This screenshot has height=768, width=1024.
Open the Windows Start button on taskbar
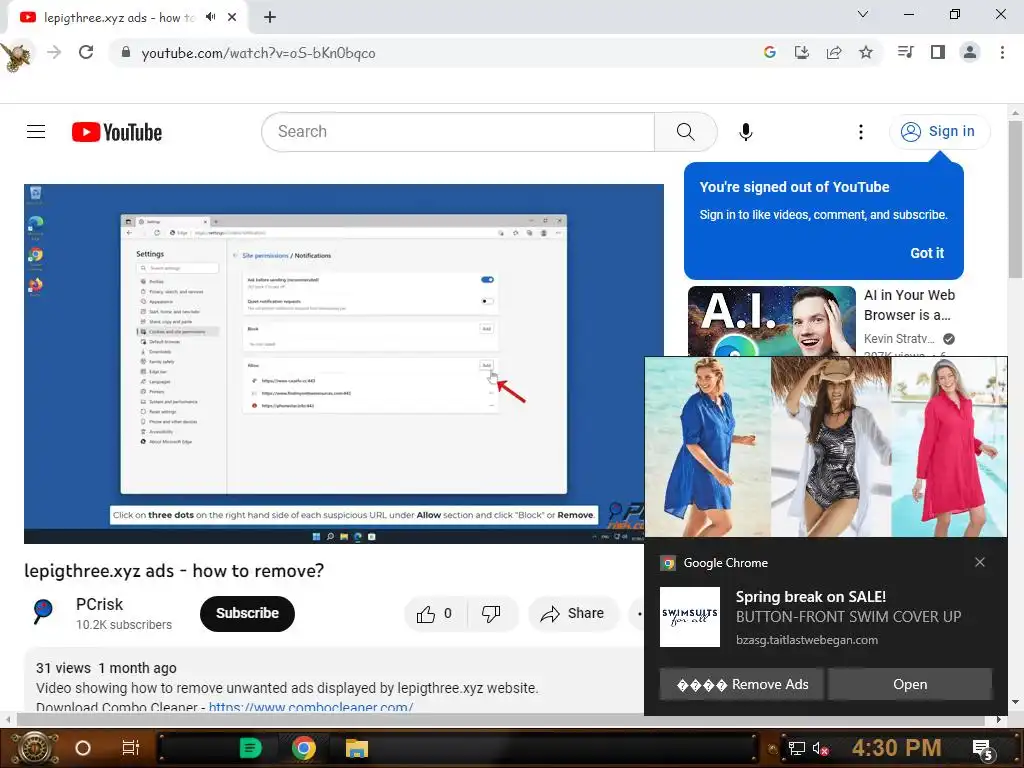click(x=35, y=748)
